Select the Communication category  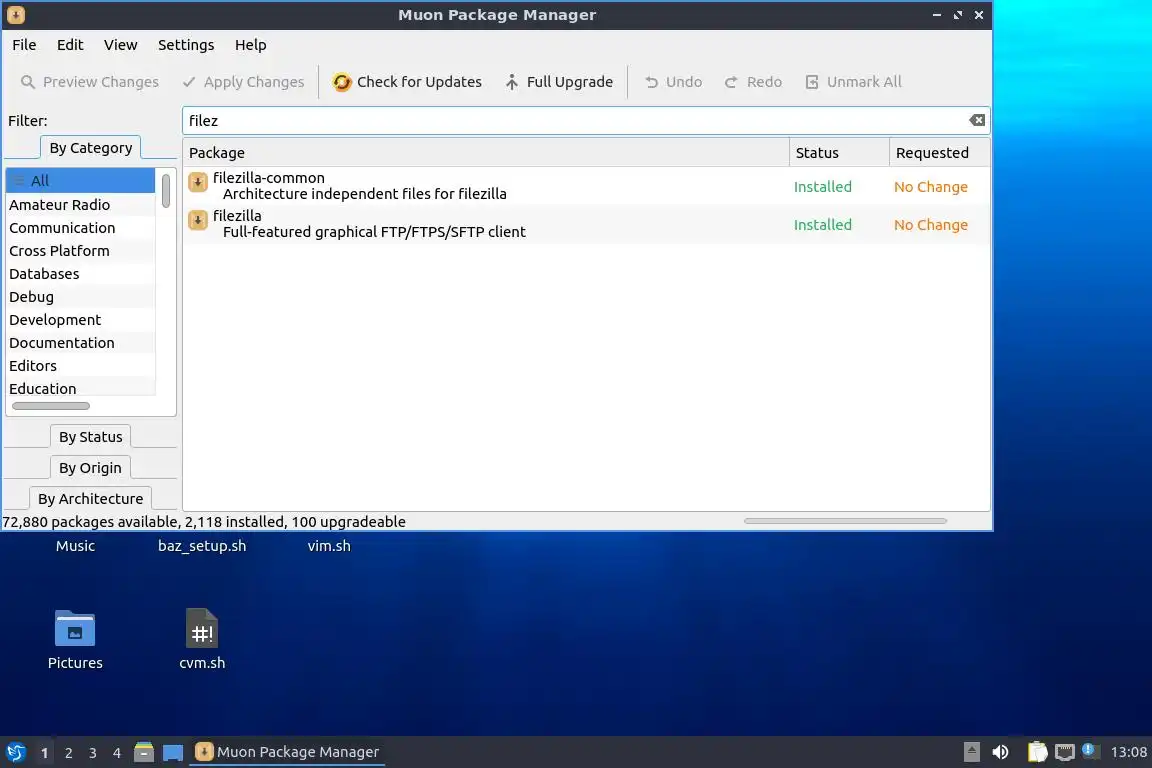coord(81,228)
